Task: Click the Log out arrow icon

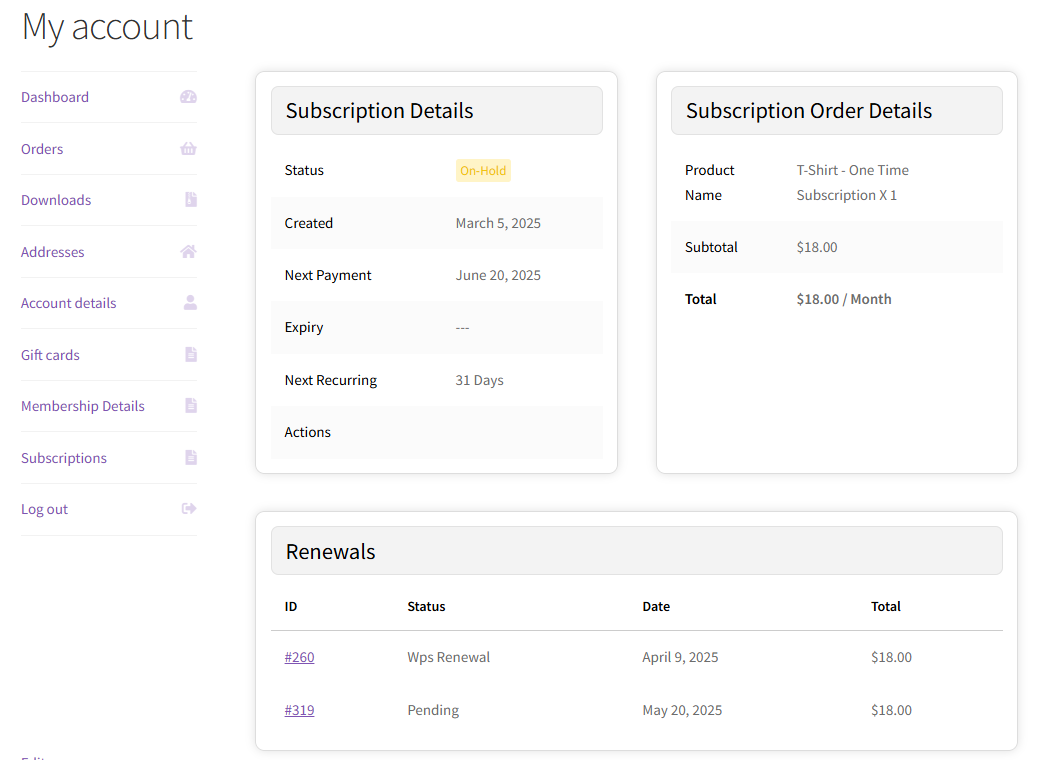Action: [x=189, y=508]
